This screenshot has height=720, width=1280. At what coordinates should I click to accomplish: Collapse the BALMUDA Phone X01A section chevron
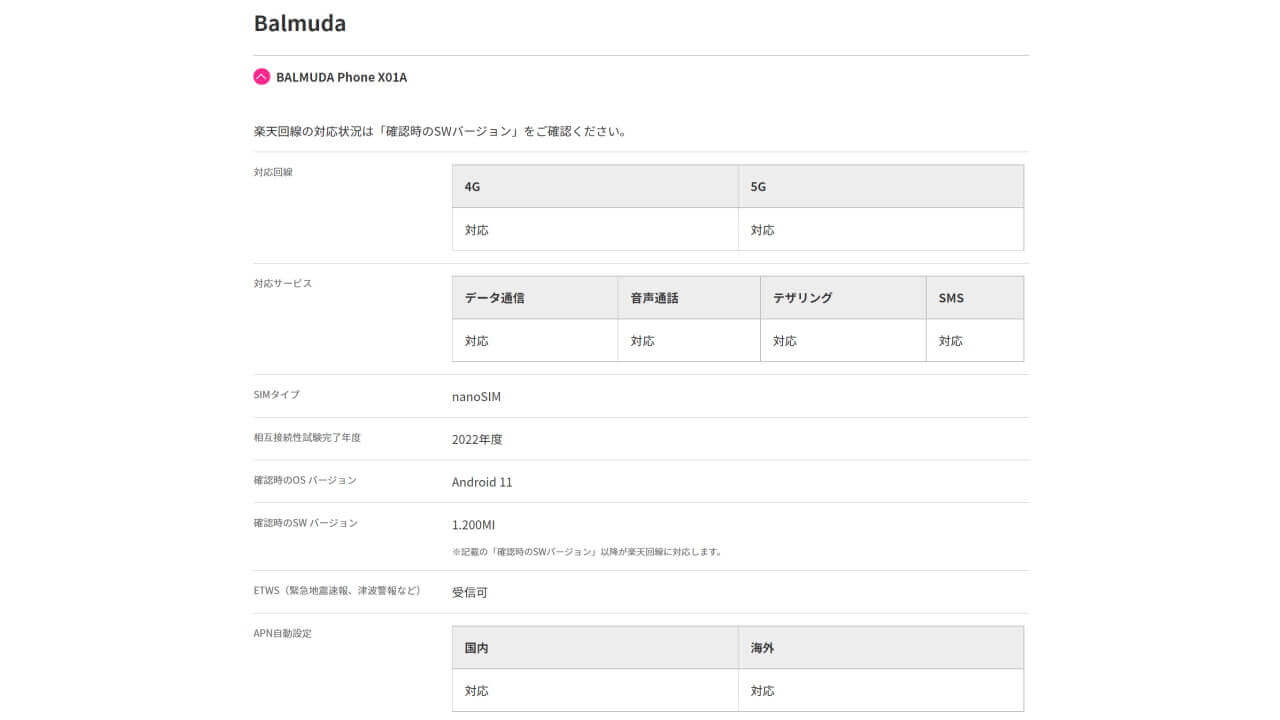click(261, 76)
